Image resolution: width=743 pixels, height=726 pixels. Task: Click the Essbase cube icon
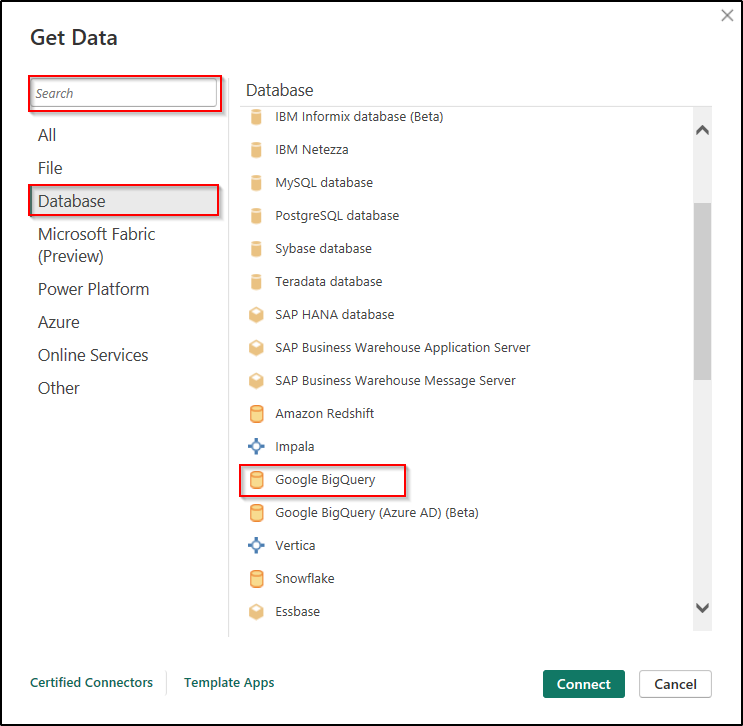256,612
